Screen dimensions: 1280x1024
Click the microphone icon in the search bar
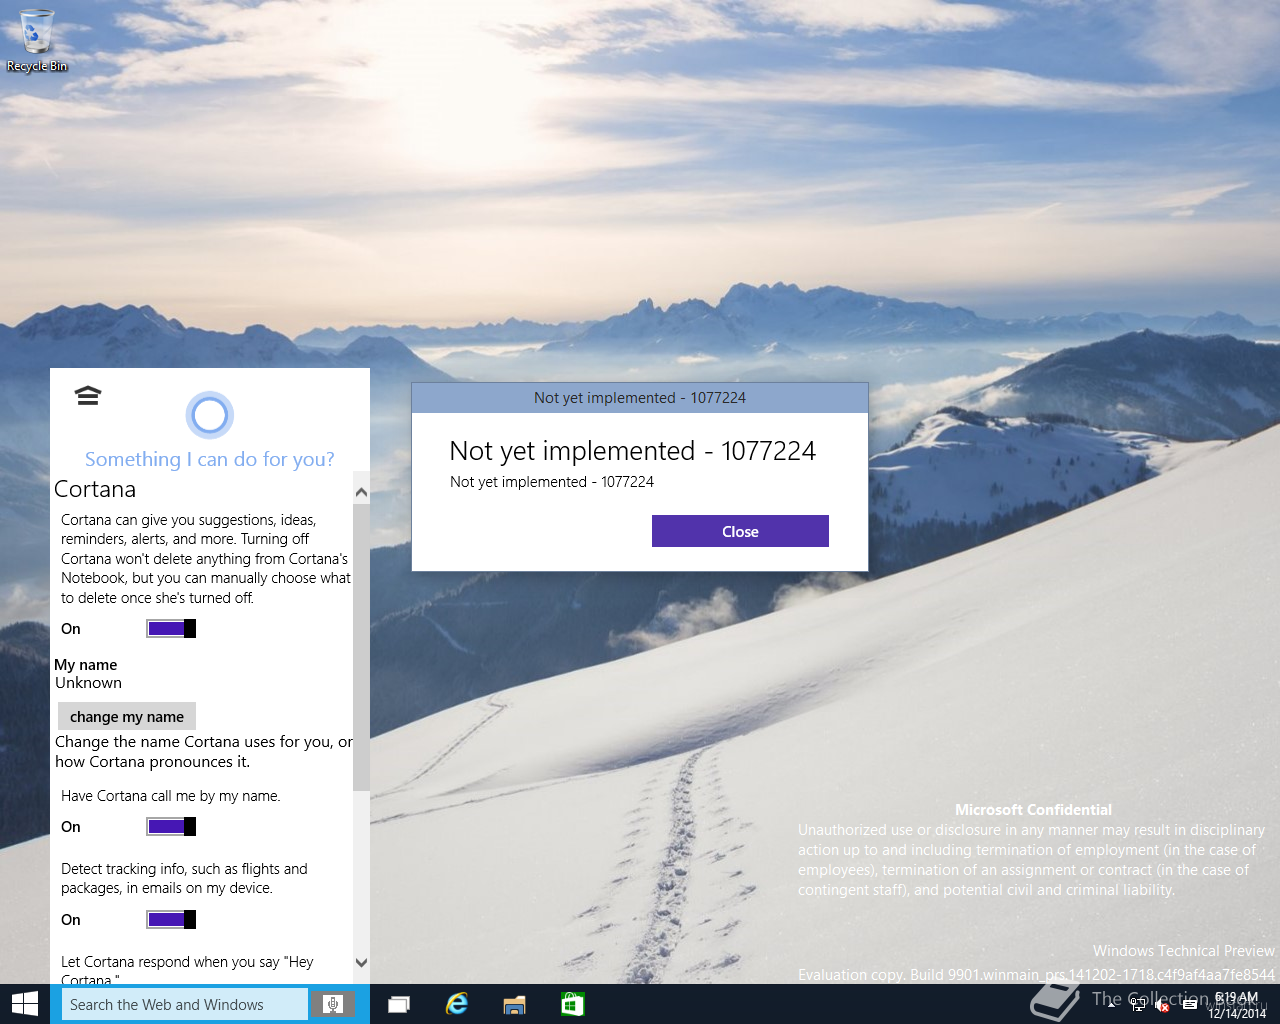pos(334,1004)
